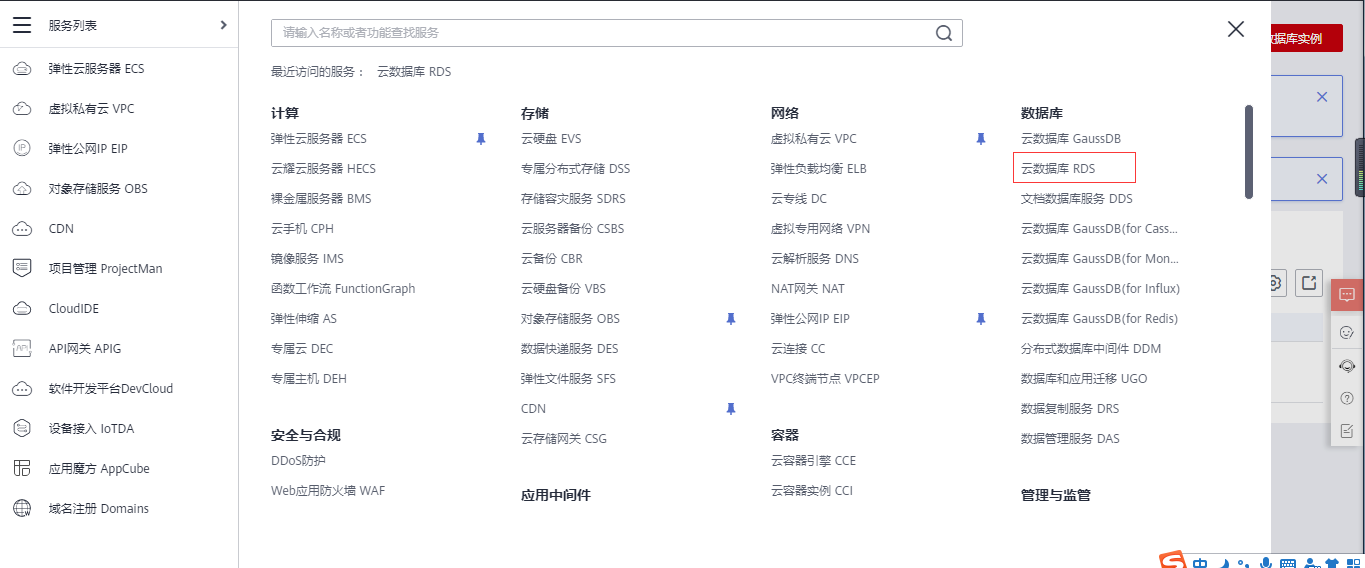
Task: Unpin 弹性公网IP EIP in the 网络 list
Action: pos(981,319)
